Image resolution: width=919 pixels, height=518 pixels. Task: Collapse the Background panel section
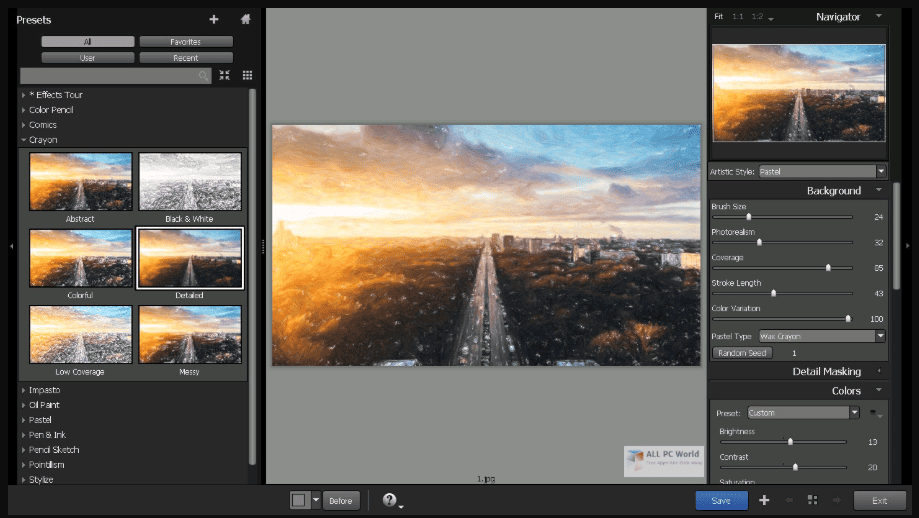pos(879,190)
